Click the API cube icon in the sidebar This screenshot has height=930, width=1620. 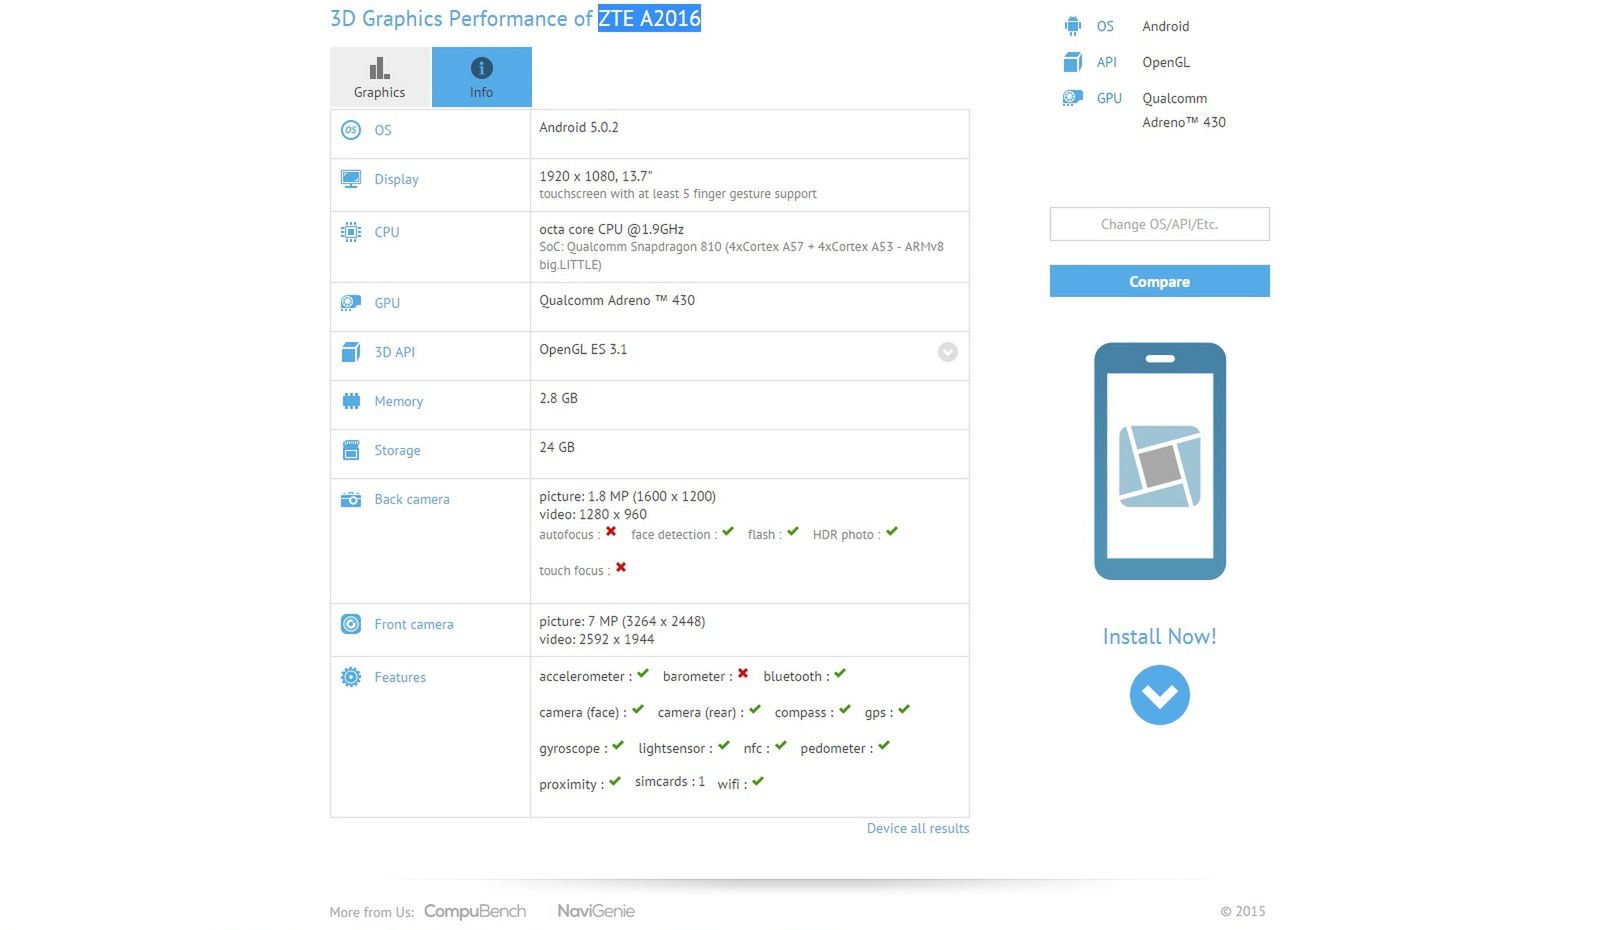[x=1073, y=62]
